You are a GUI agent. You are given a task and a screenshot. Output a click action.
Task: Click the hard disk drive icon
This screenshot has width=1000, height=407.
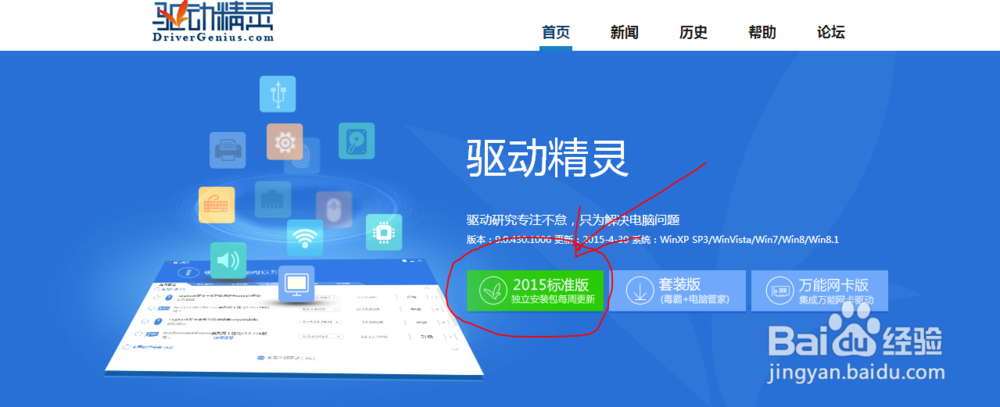point(357,140)
